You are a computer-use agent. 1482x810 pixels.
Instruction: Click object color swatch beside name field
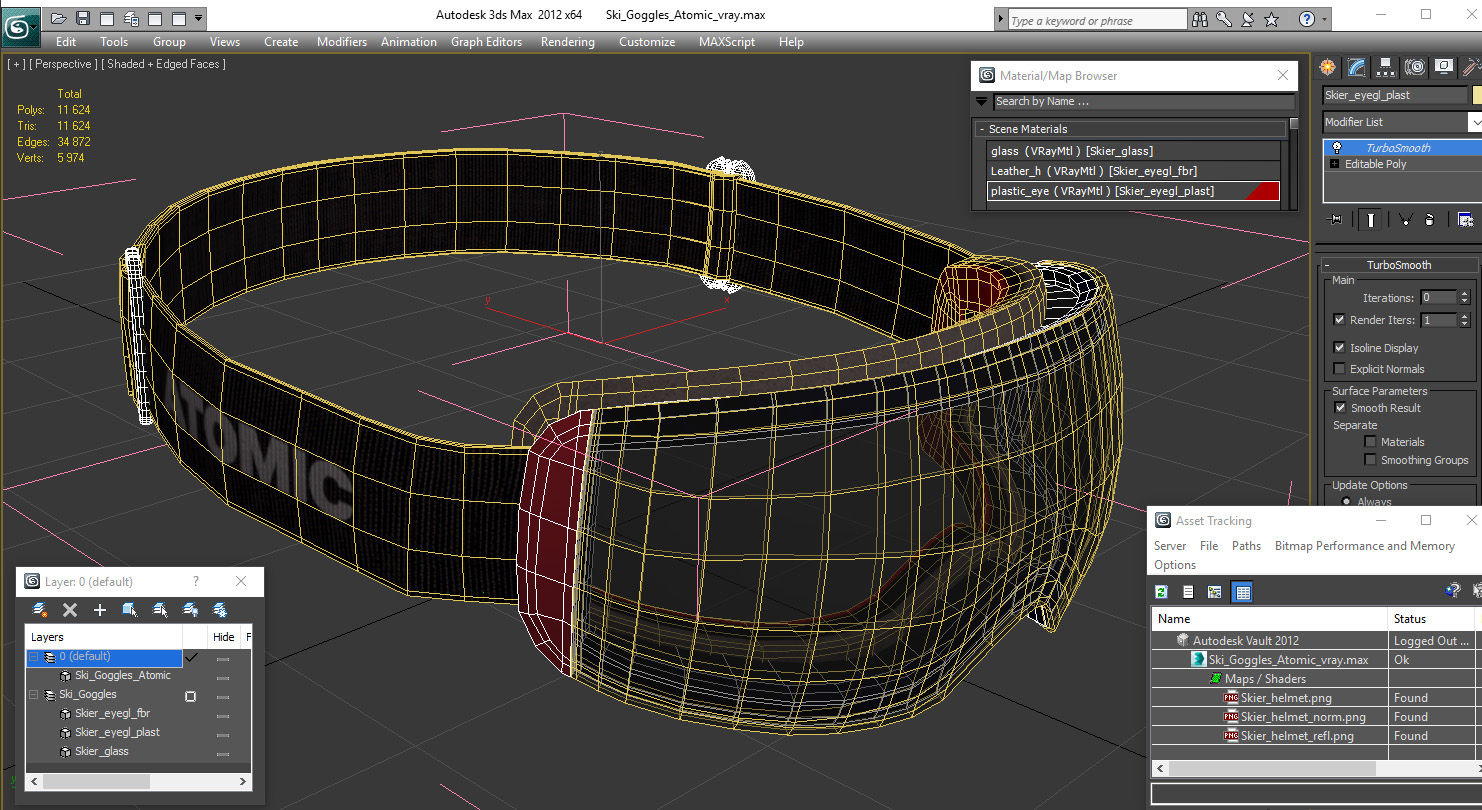pos(1476,95)
